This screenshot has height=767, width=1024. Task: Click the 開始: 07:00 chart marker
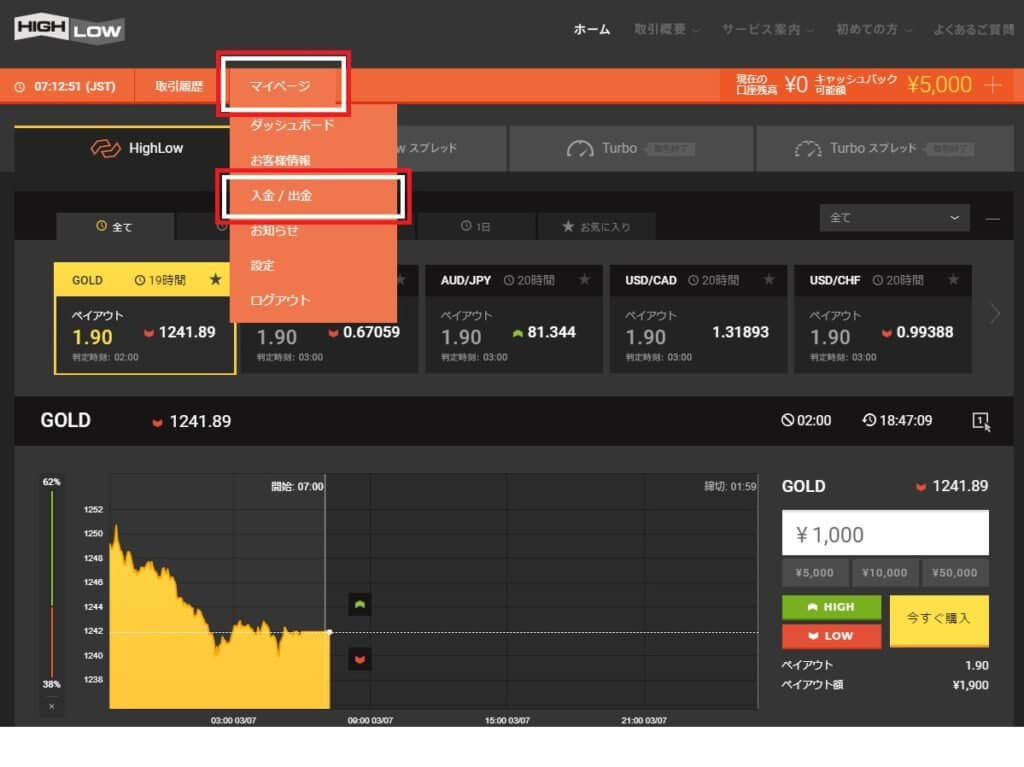[297, 487]
